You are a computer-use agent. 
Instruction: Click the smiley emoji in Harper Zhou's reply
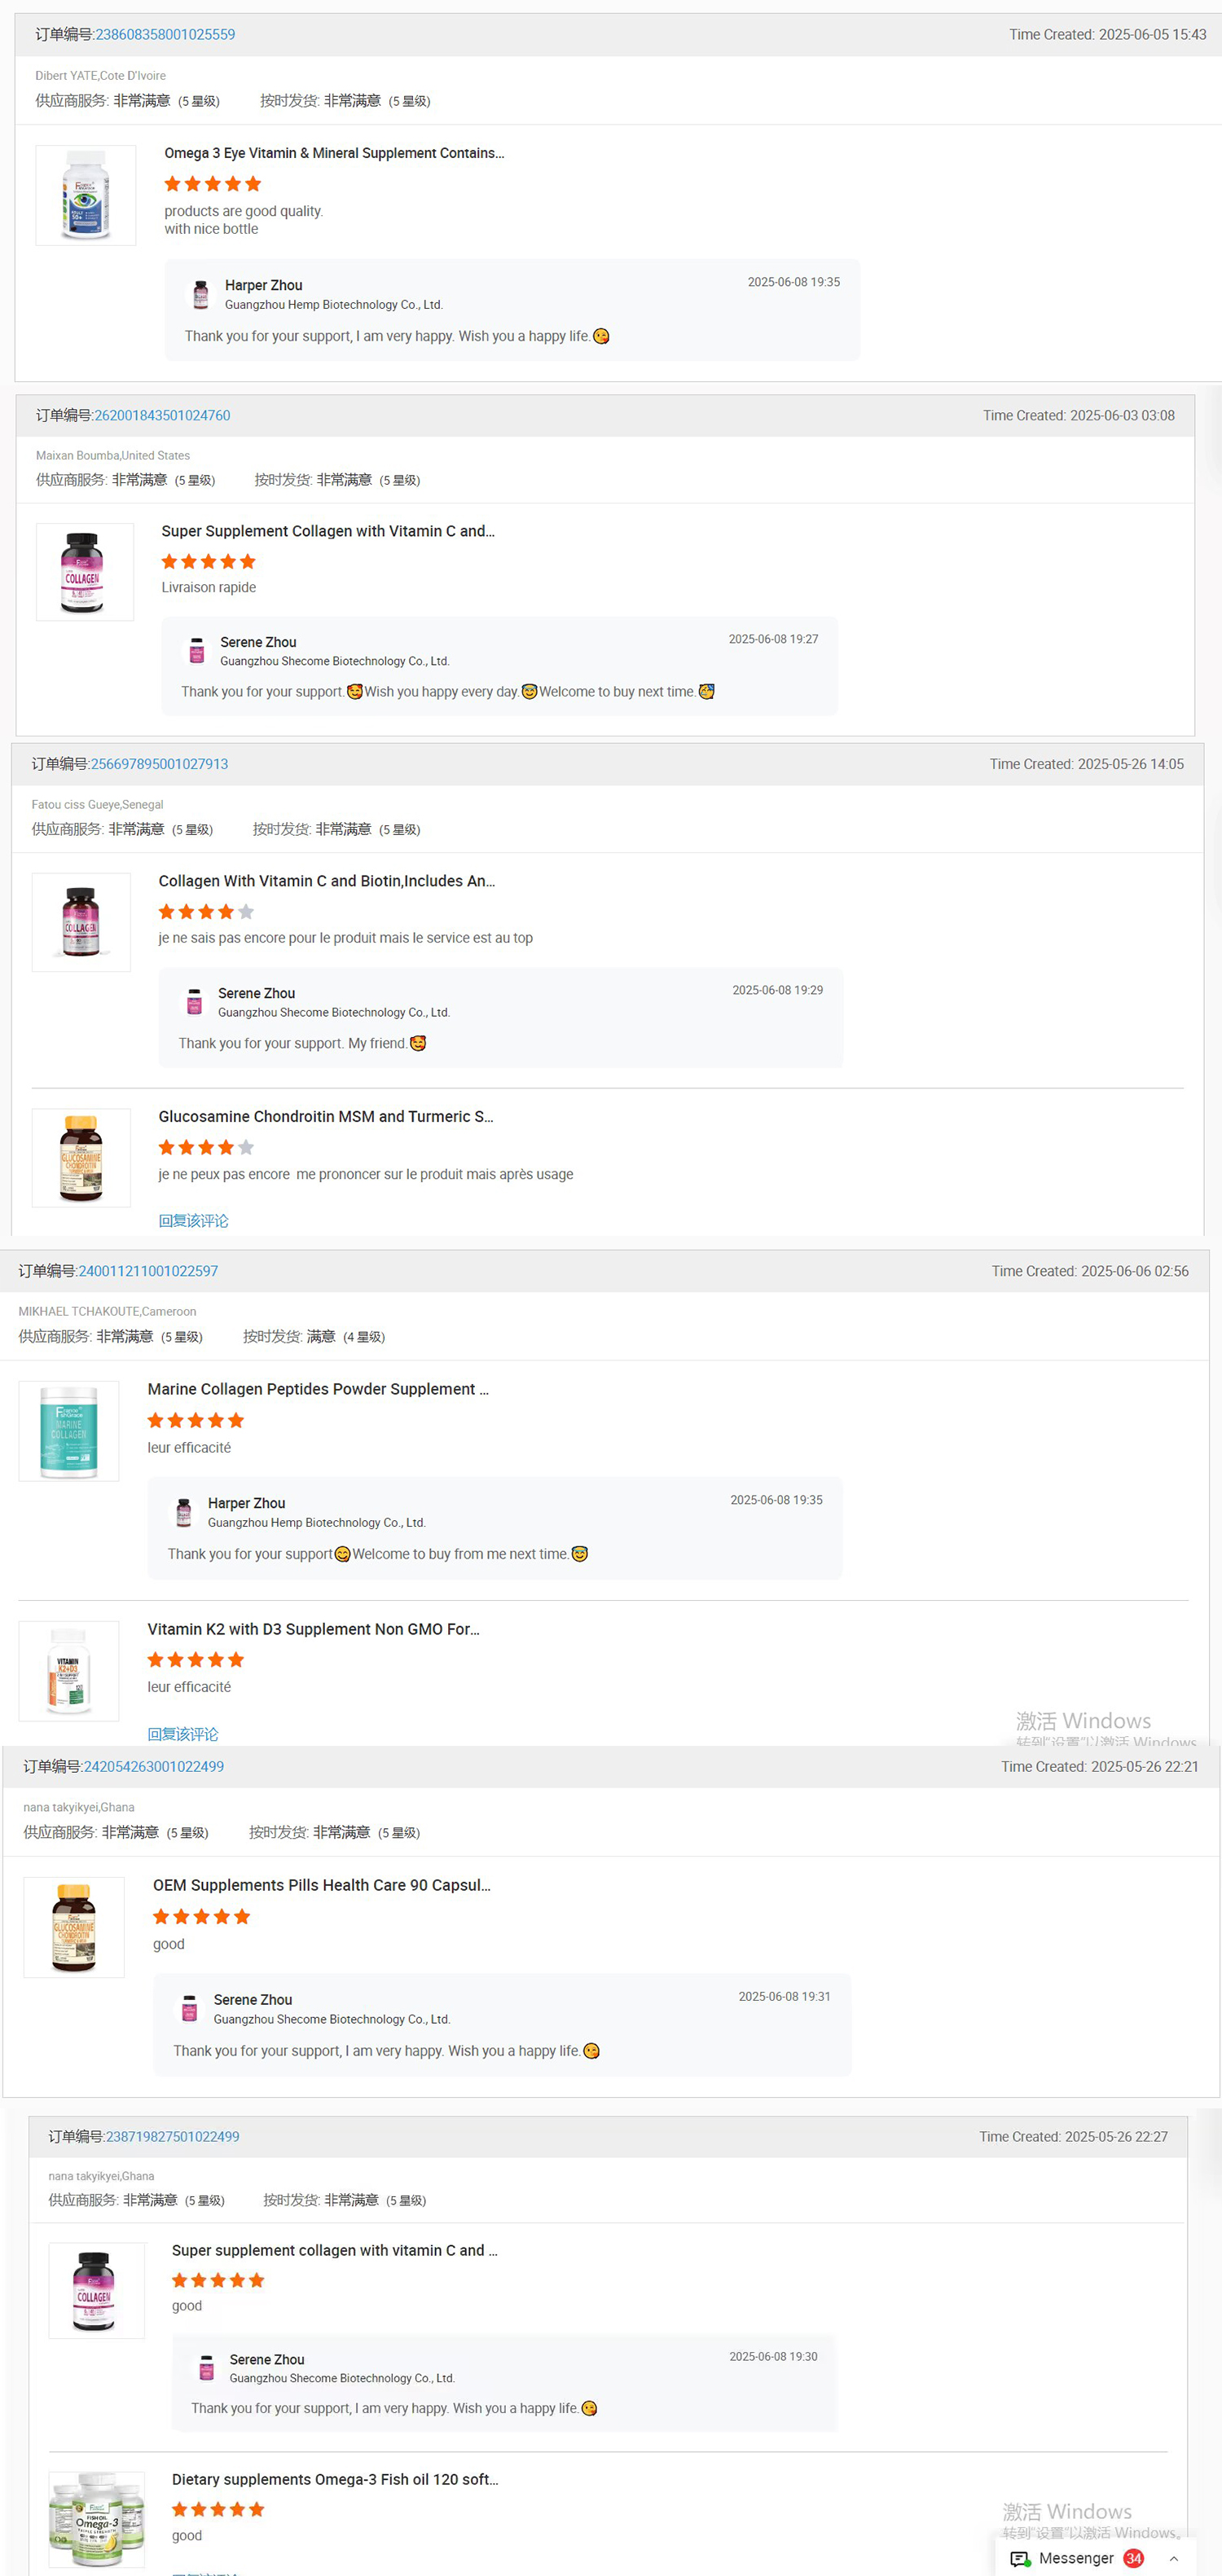601,337
